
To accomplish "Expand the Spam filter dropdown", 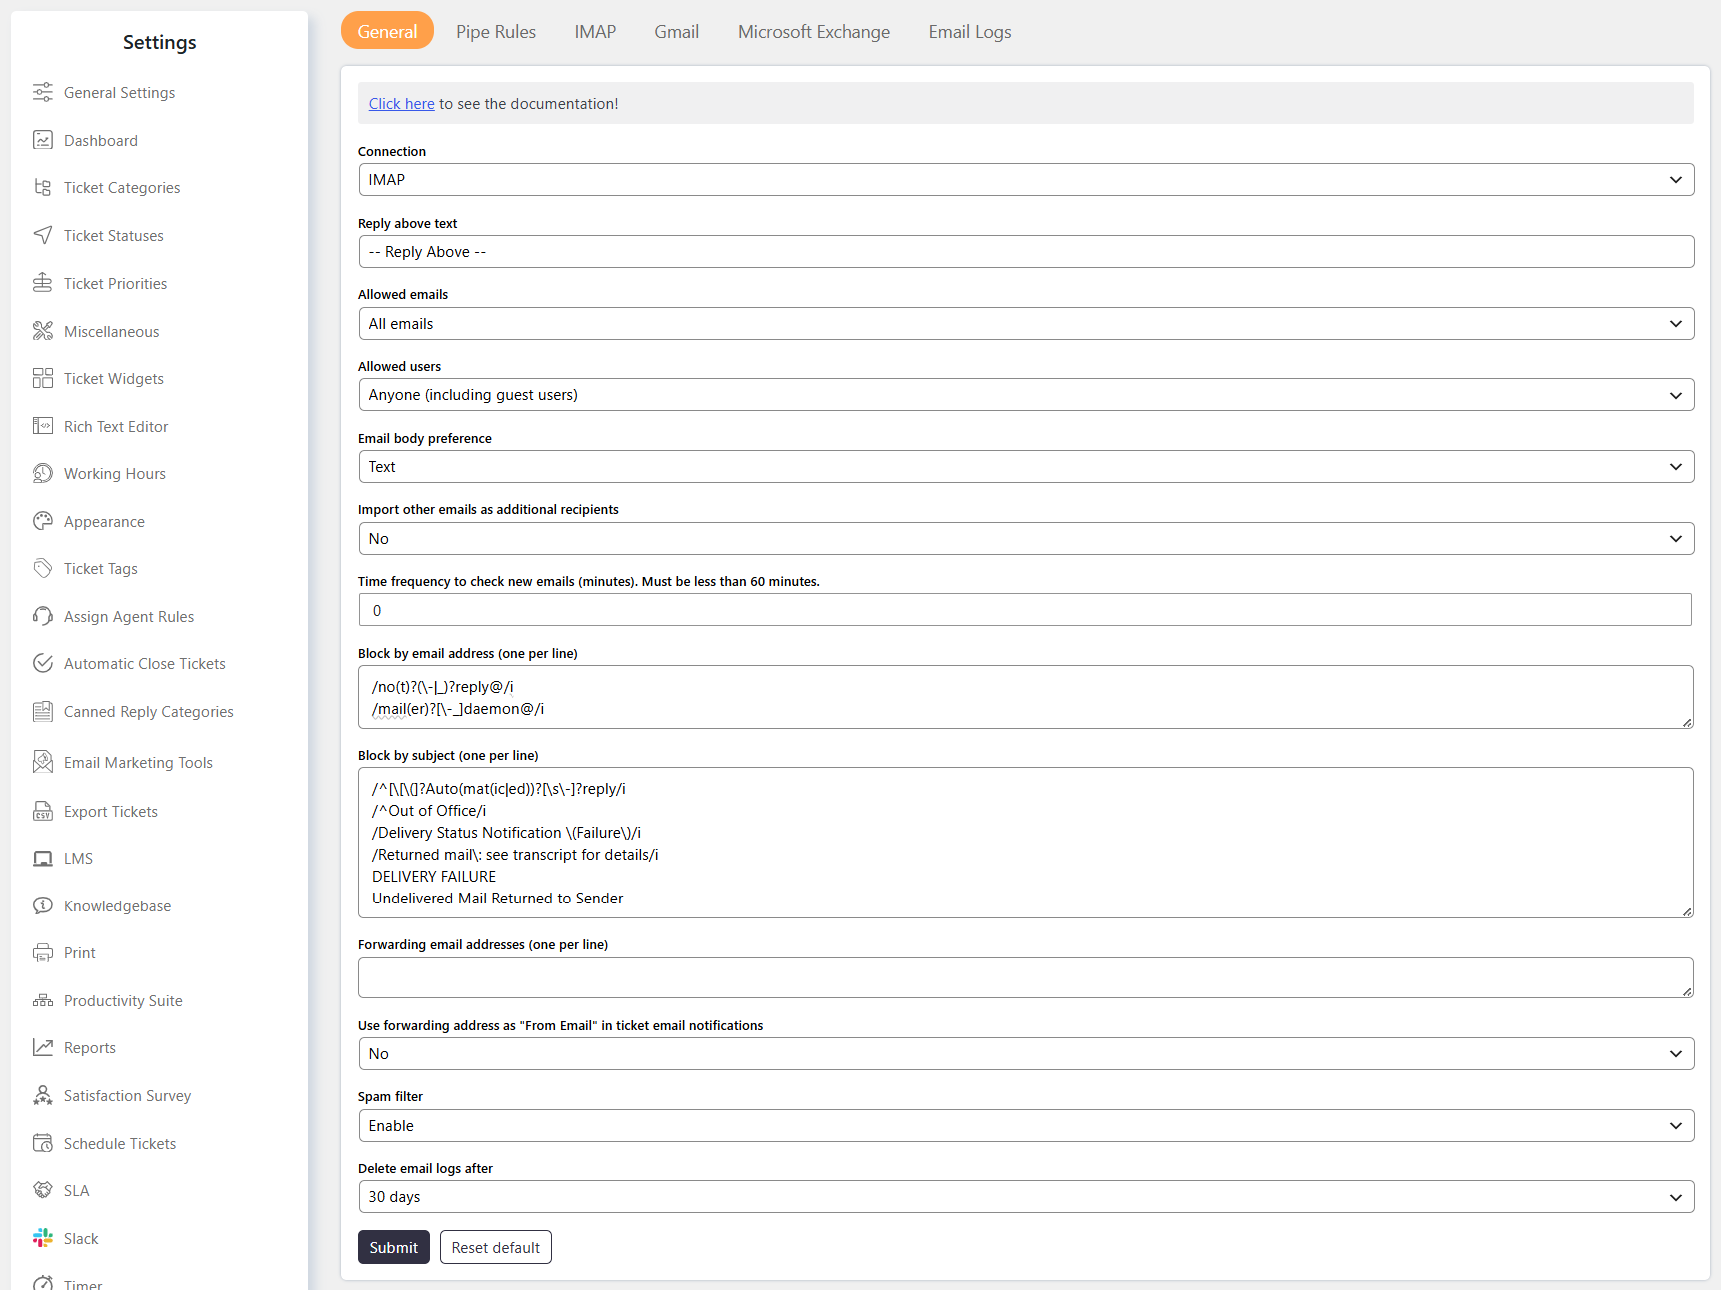I will click(x=1026, y=1125).
